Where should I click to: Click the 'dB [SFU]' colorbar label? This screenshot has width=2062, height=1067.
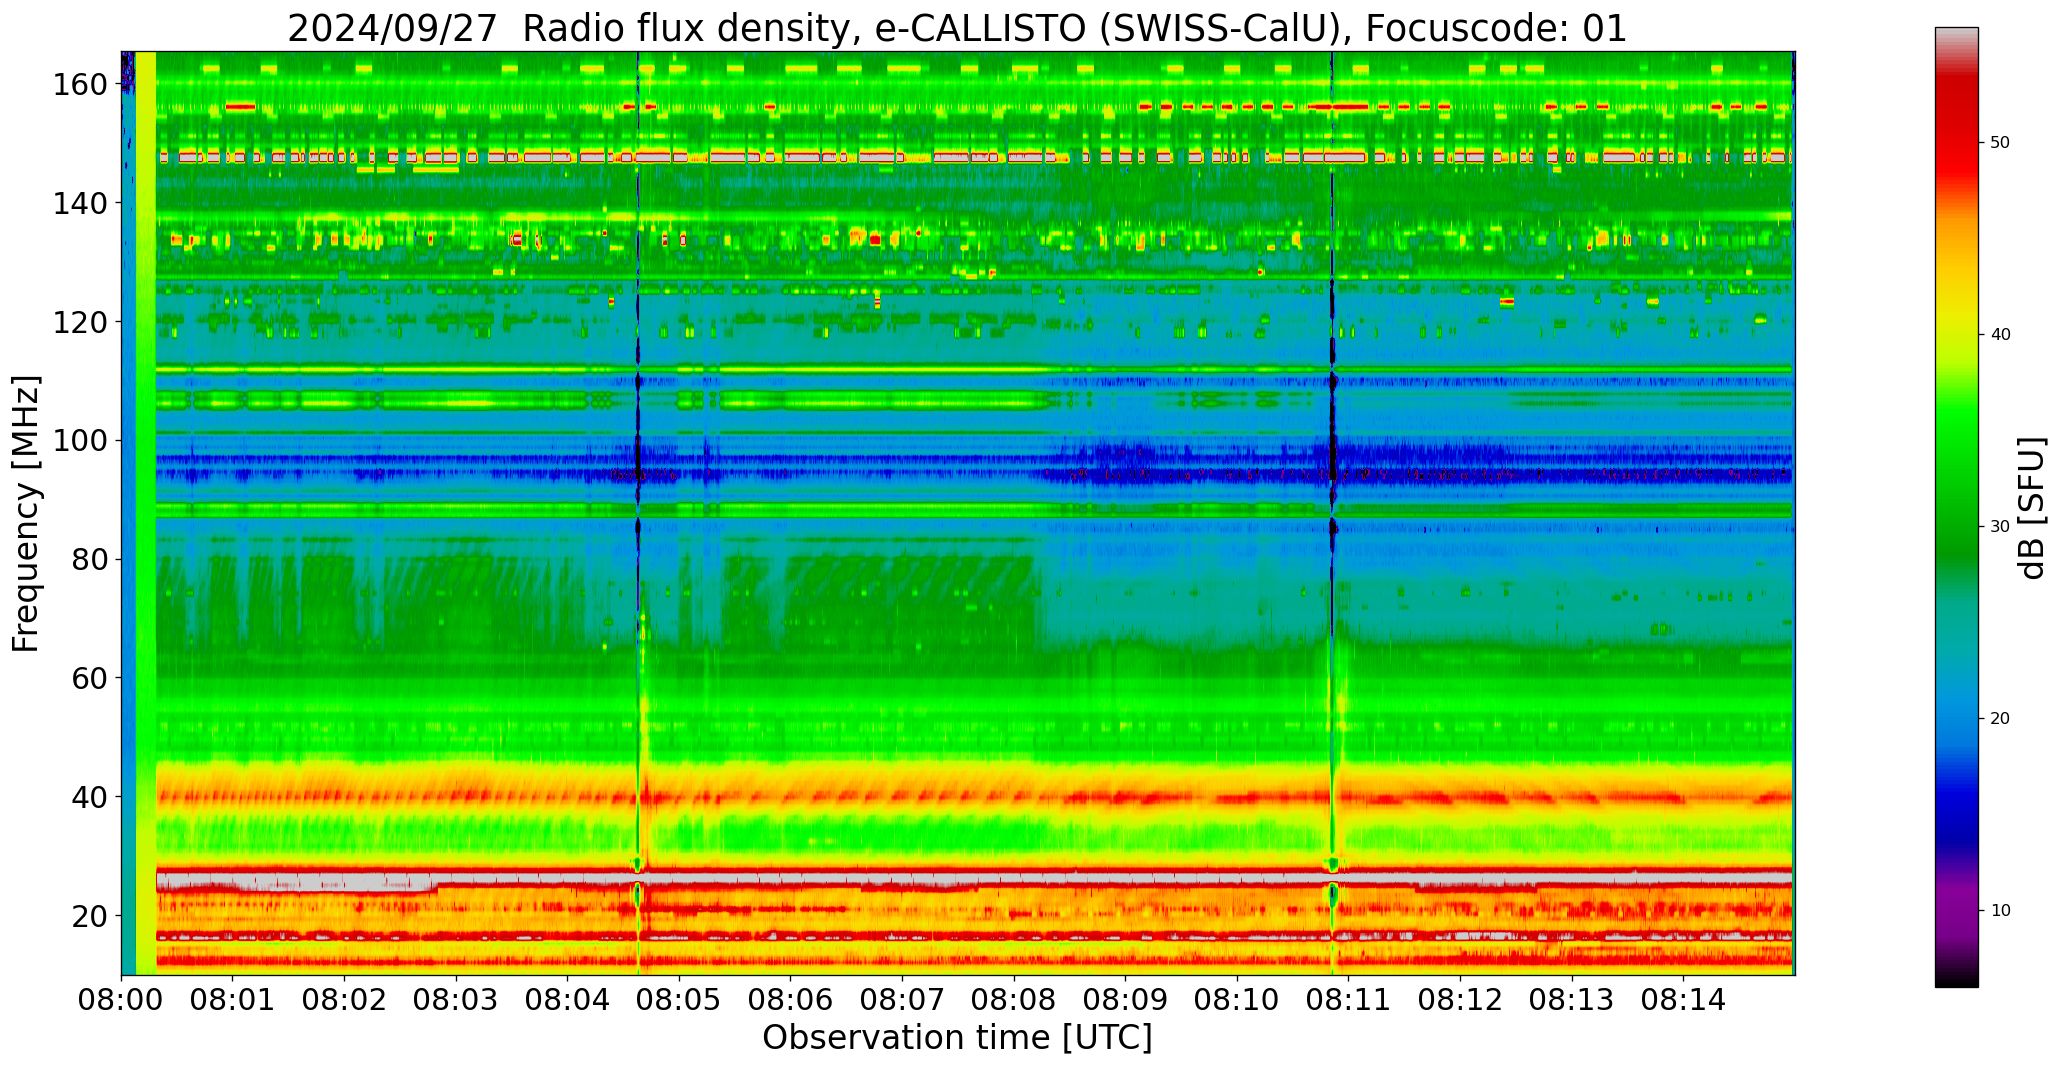point(2031,508)
